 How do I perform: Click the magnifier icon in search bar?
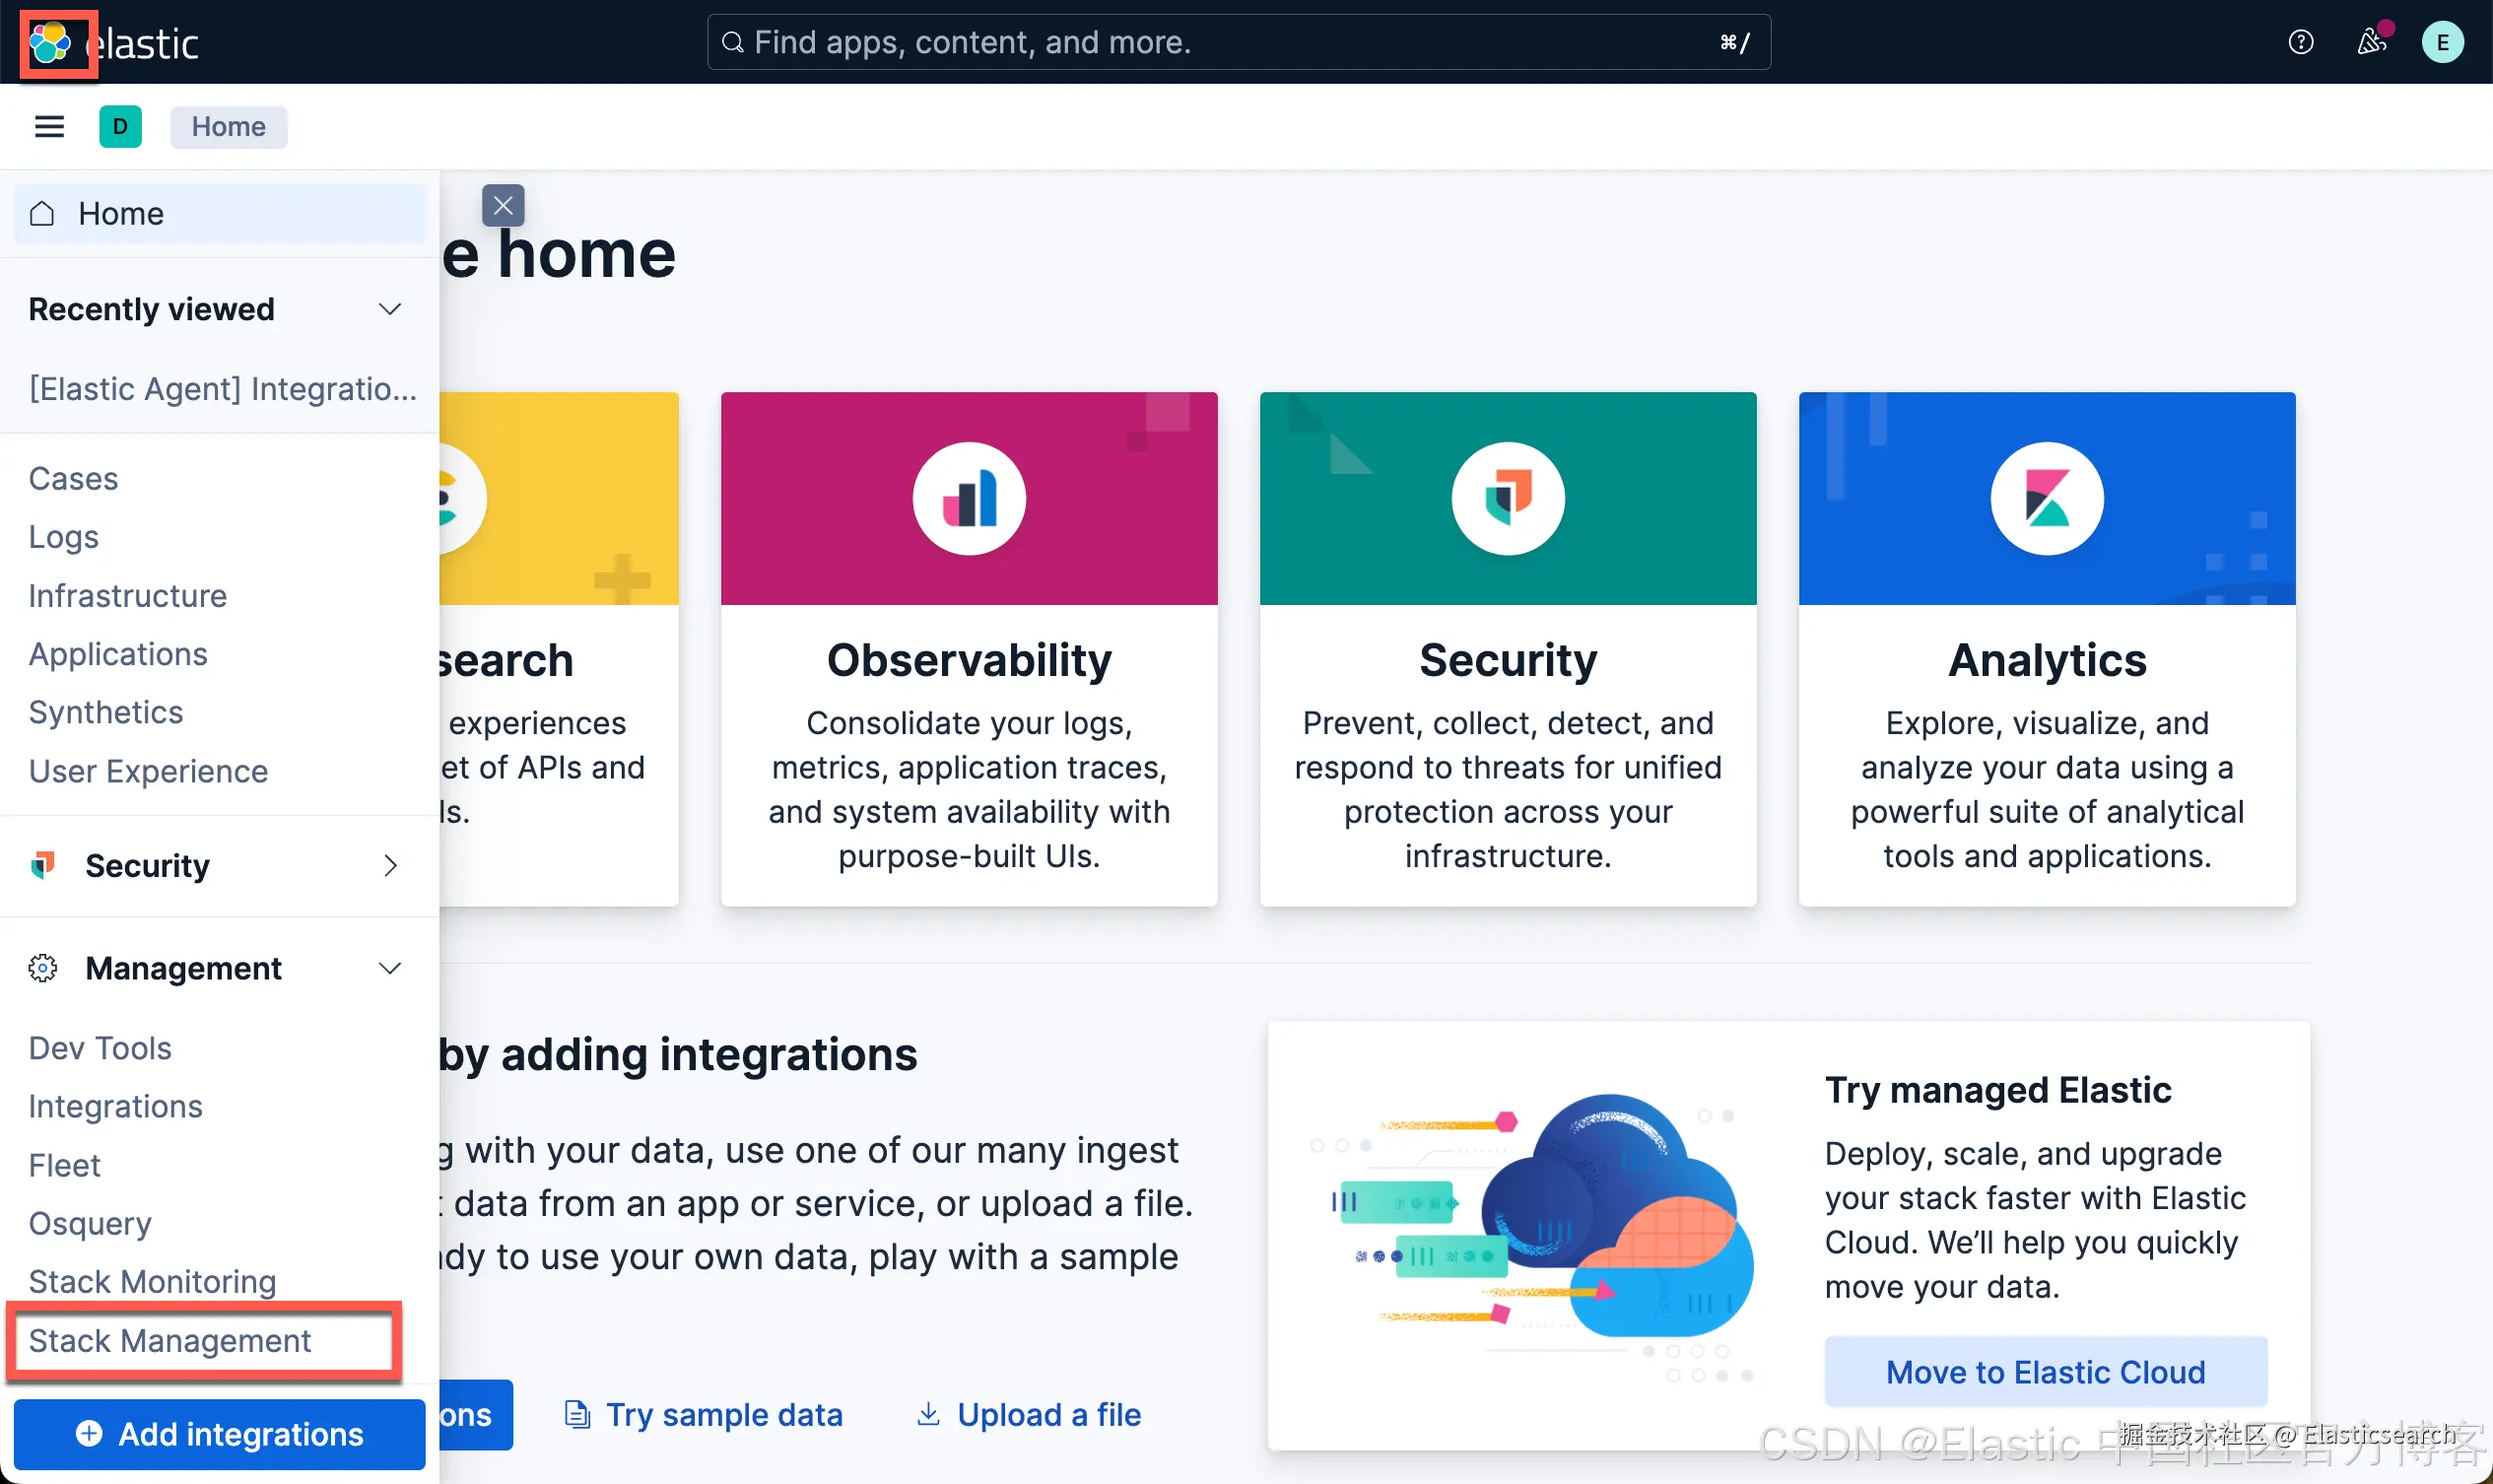pyautogui.click(x=732, y=42)
